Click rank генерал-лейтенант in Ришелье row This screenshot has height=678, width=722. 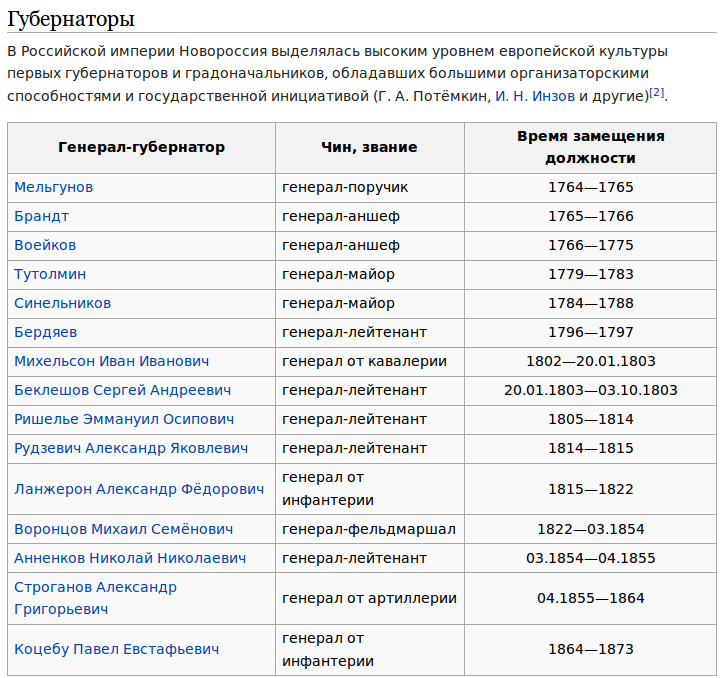coord(355,420)
